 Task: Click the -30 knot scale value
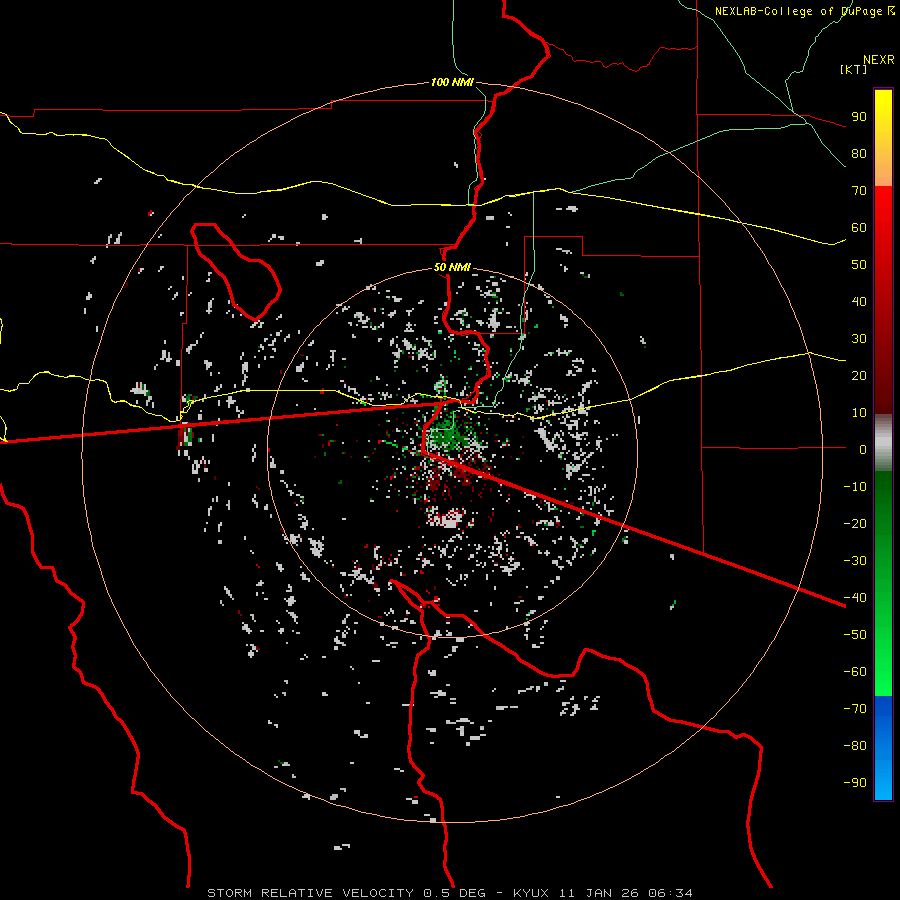855,561
